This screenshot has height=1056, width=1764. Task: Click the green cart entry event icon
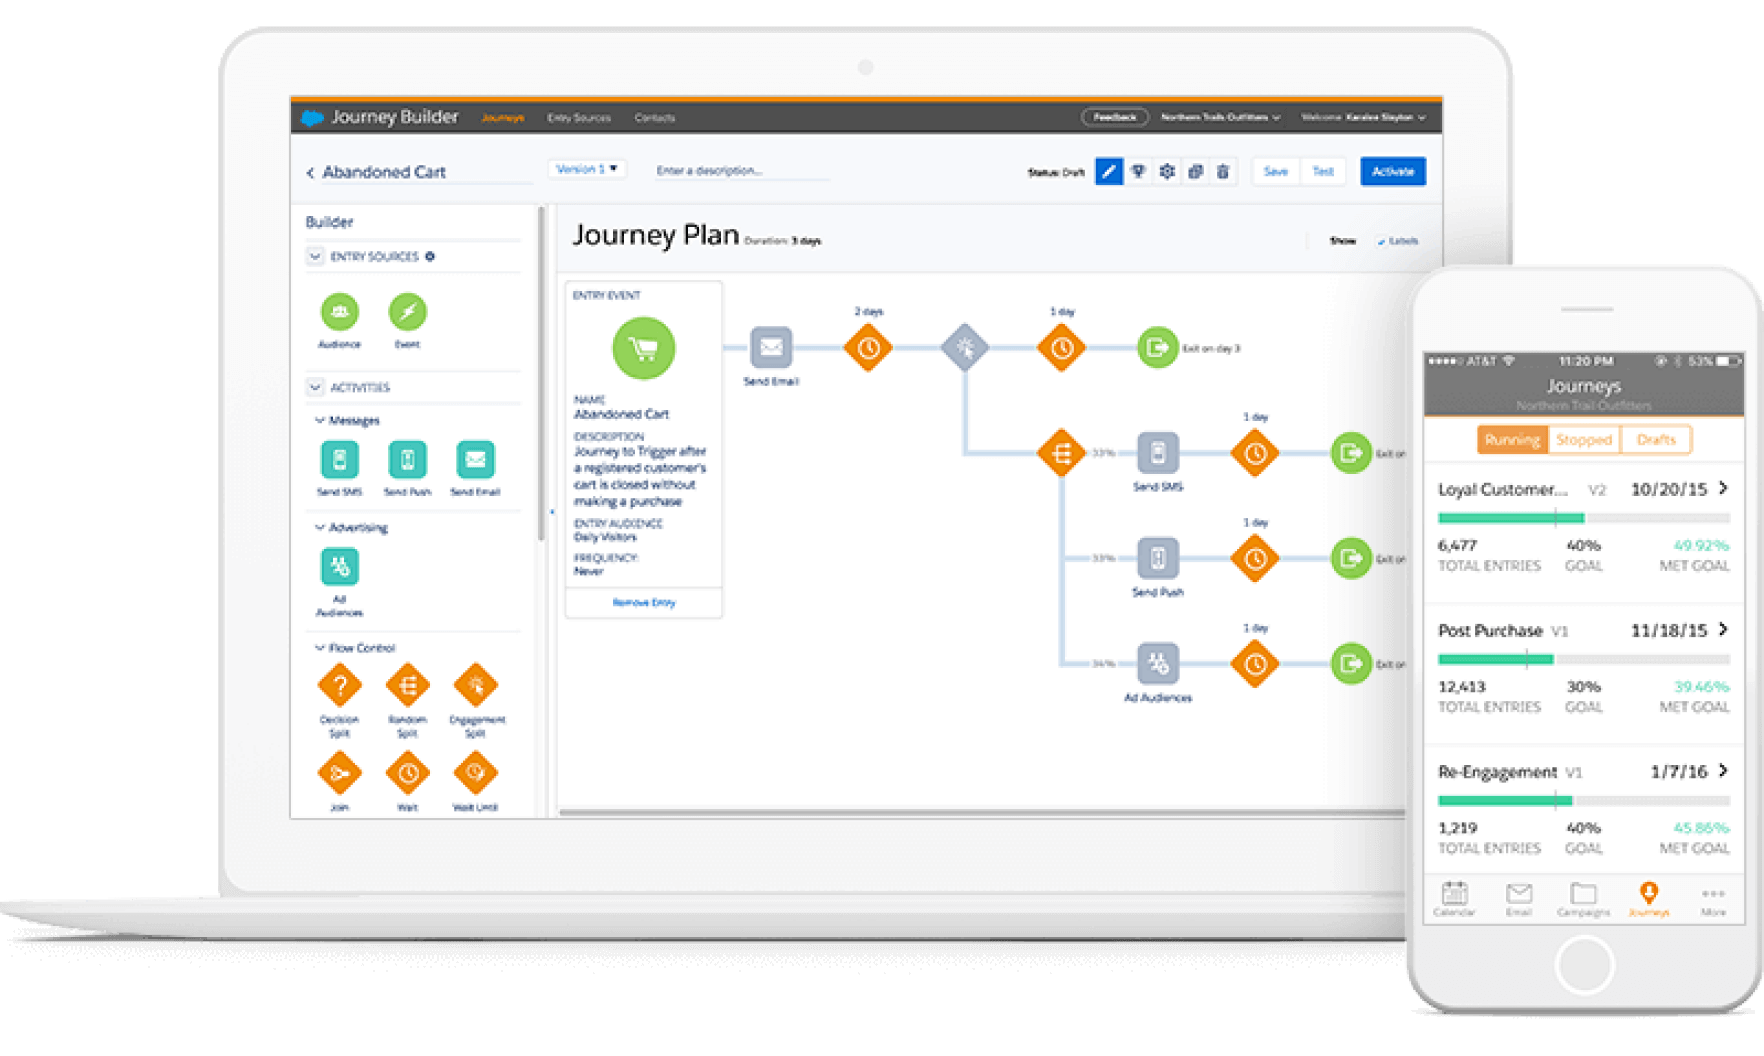tap(643, 348)
